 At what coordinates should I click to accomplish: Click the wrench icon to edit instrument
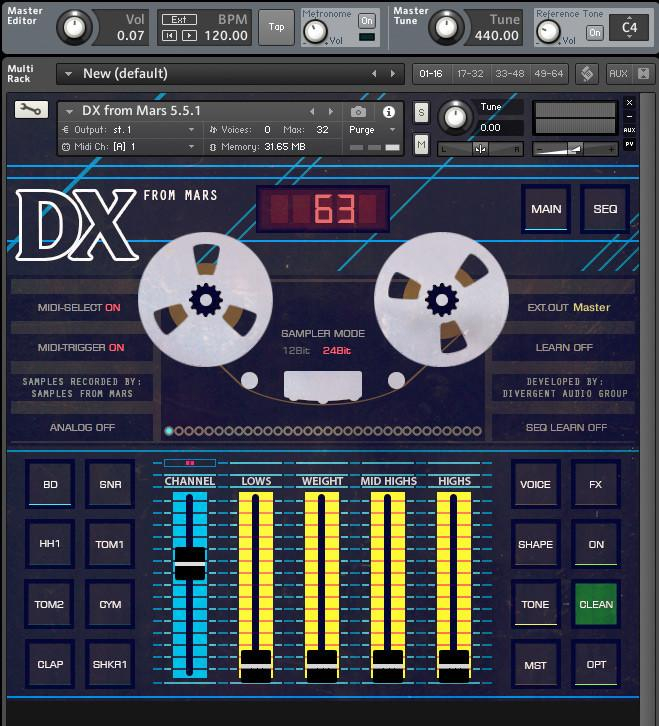(x=31, y=111)
